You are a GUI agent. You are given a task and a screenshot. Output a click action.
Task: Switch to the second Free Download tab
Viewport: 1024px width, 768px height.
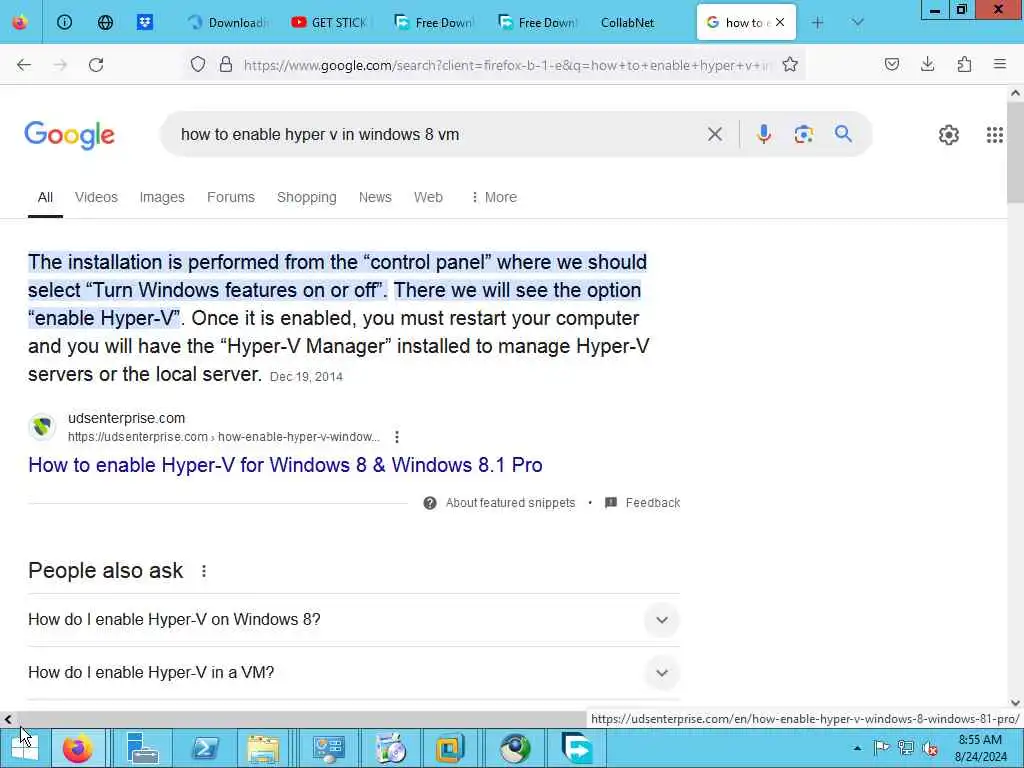pyautogui.click(x=537, y=22)
